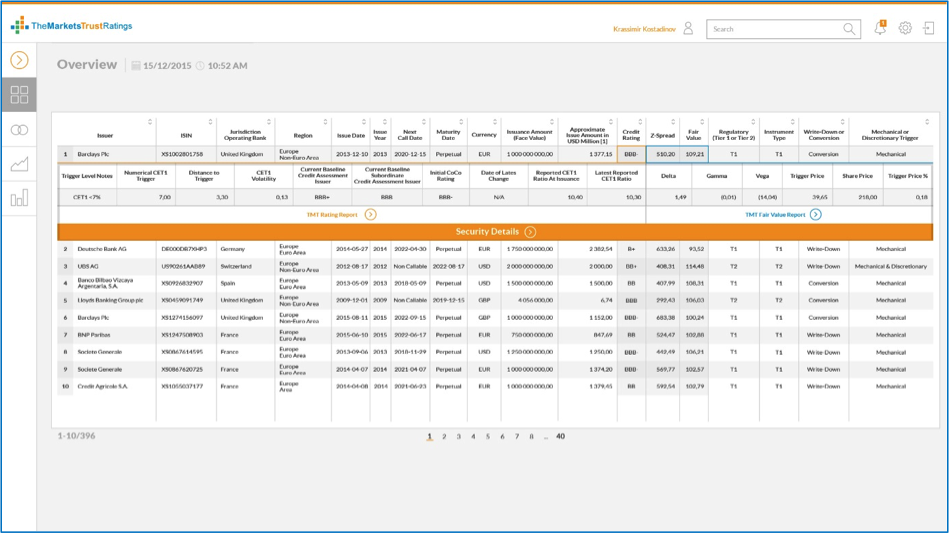Select the Credit Agricole S.A. row
Screen dimensions: 949x533
pos(495,386)
